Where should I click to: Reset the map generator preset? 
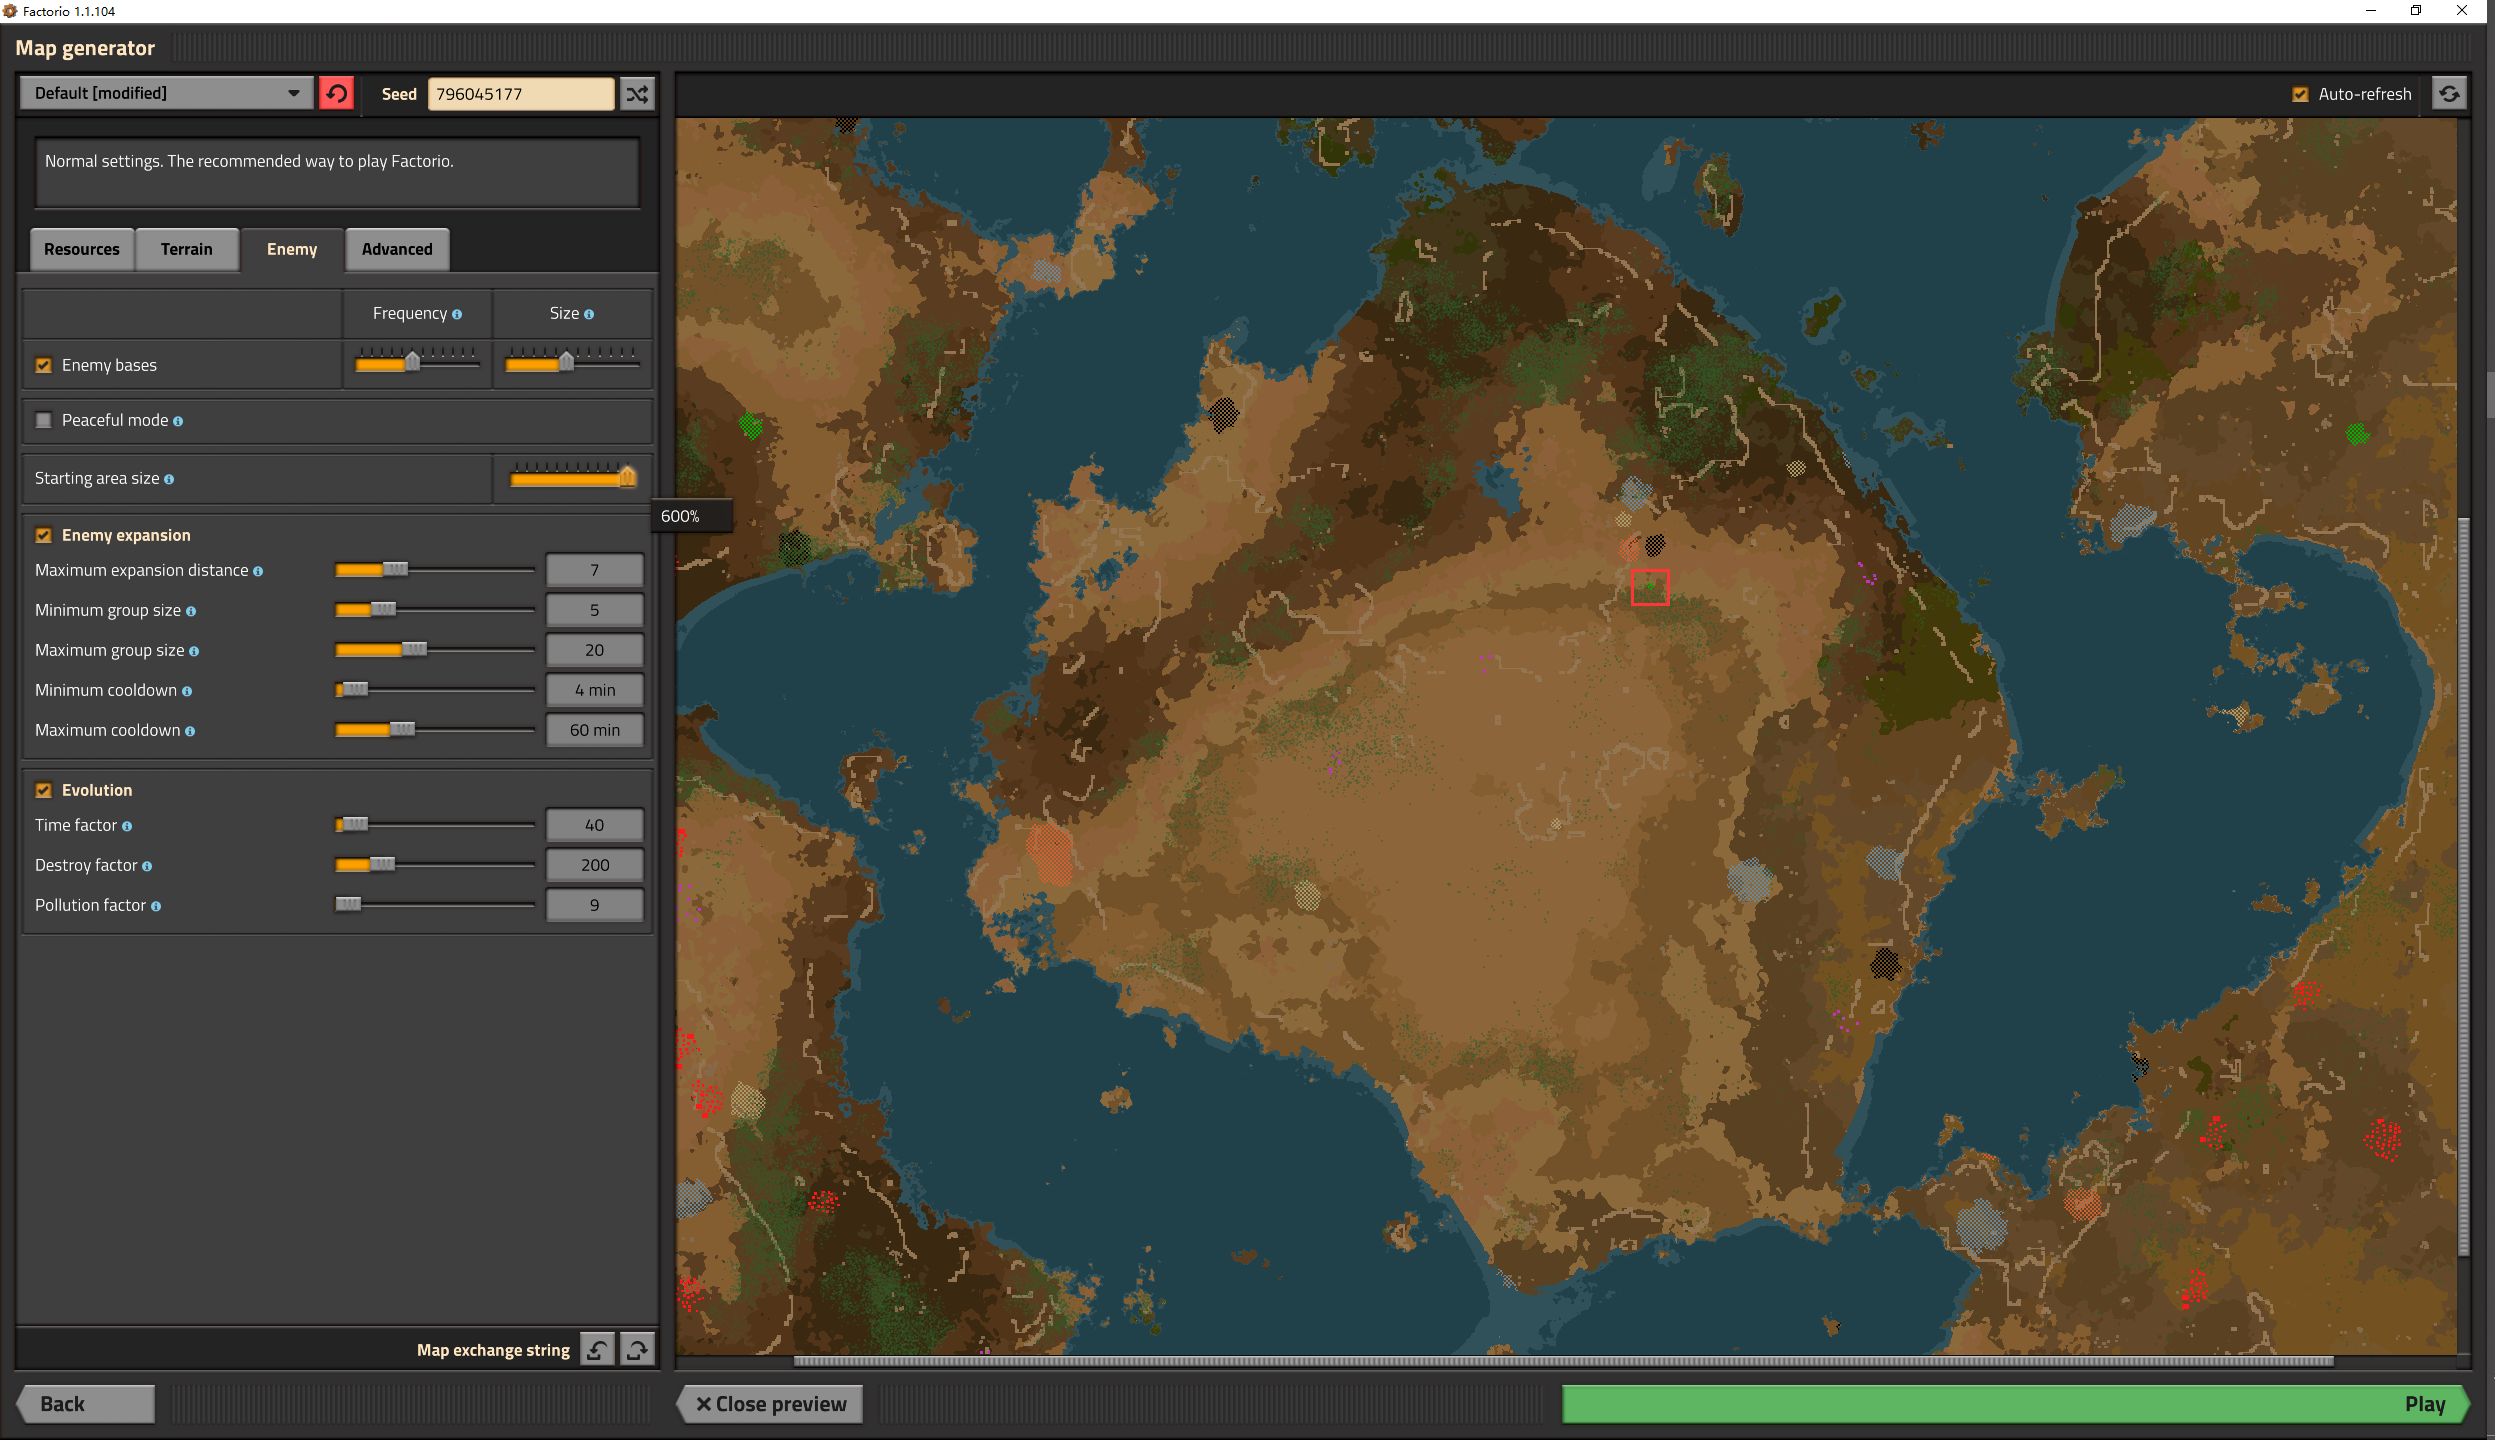(x=337, y=94)
